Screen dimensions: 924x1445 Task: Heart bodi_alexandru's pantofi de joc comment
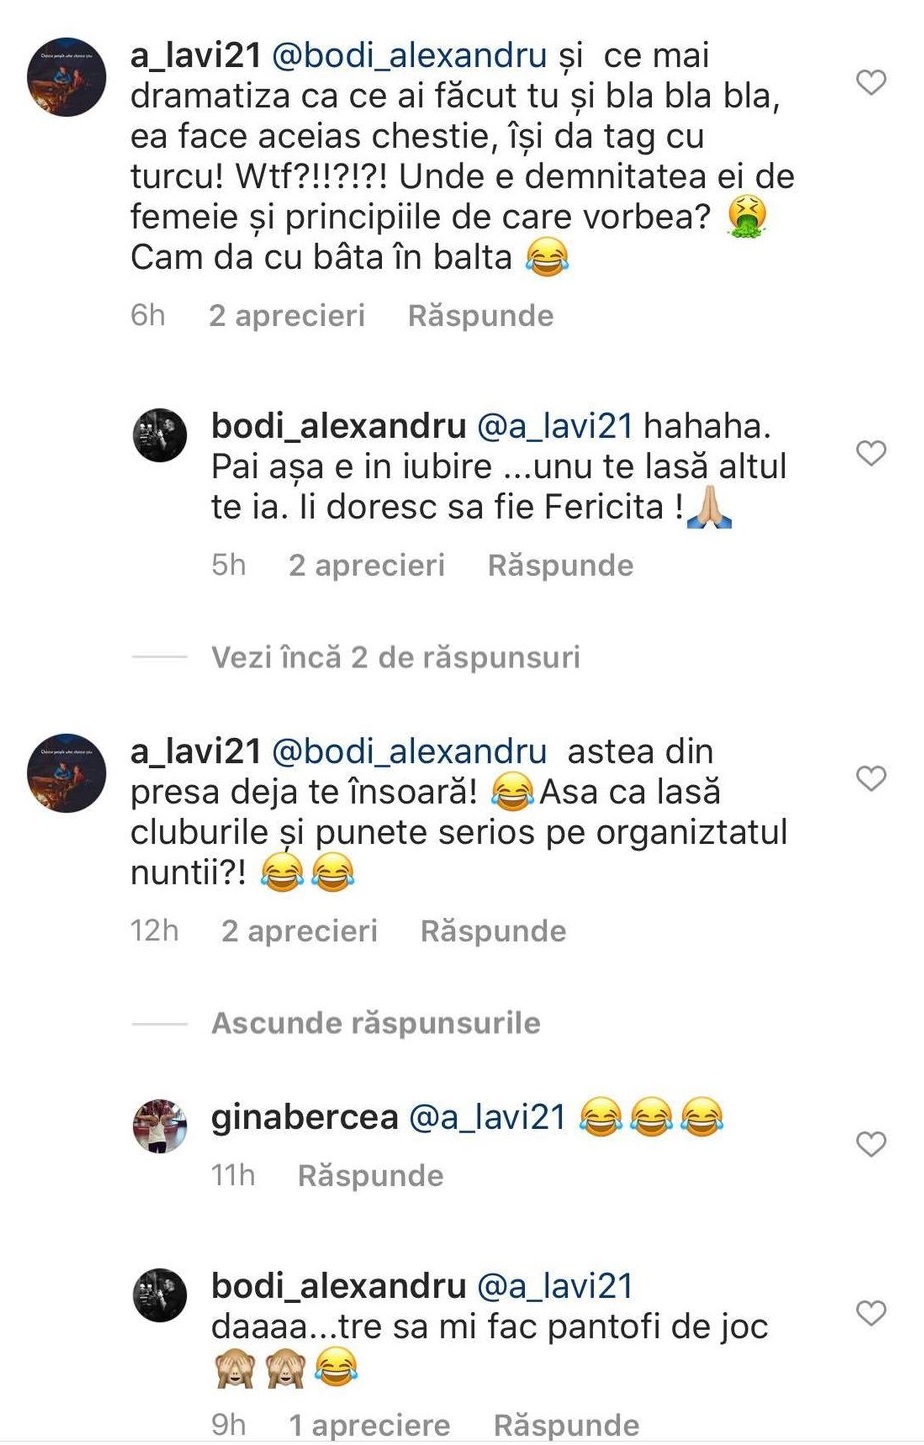pyautogui.click(x=872, y=1313)
